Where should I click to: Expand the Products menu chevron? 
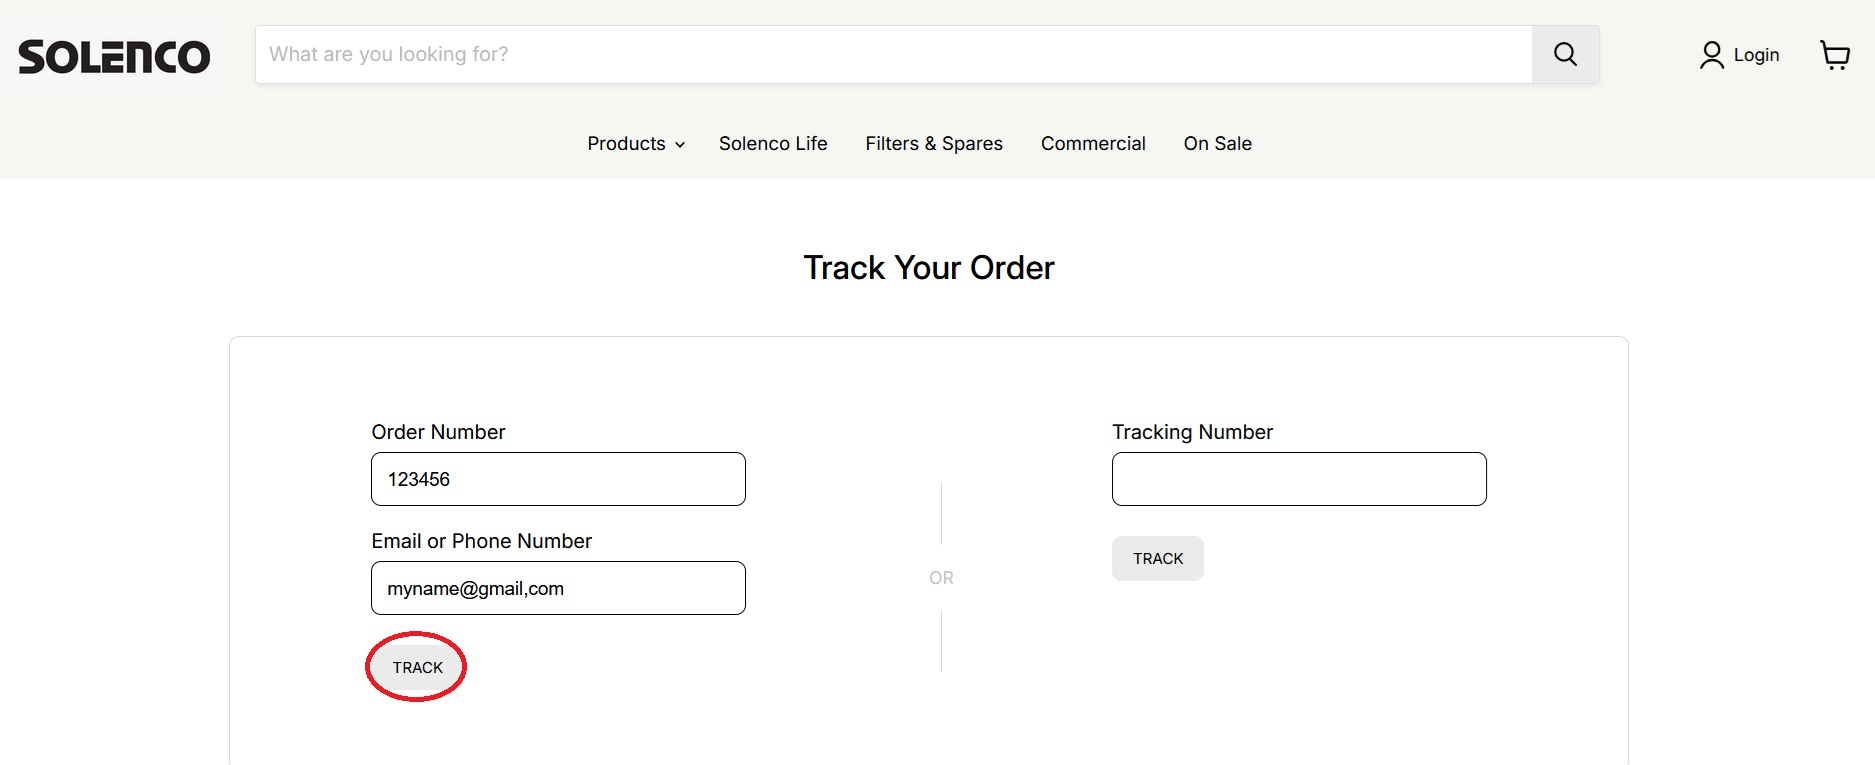pyautogui.click(x=680, y=145)
